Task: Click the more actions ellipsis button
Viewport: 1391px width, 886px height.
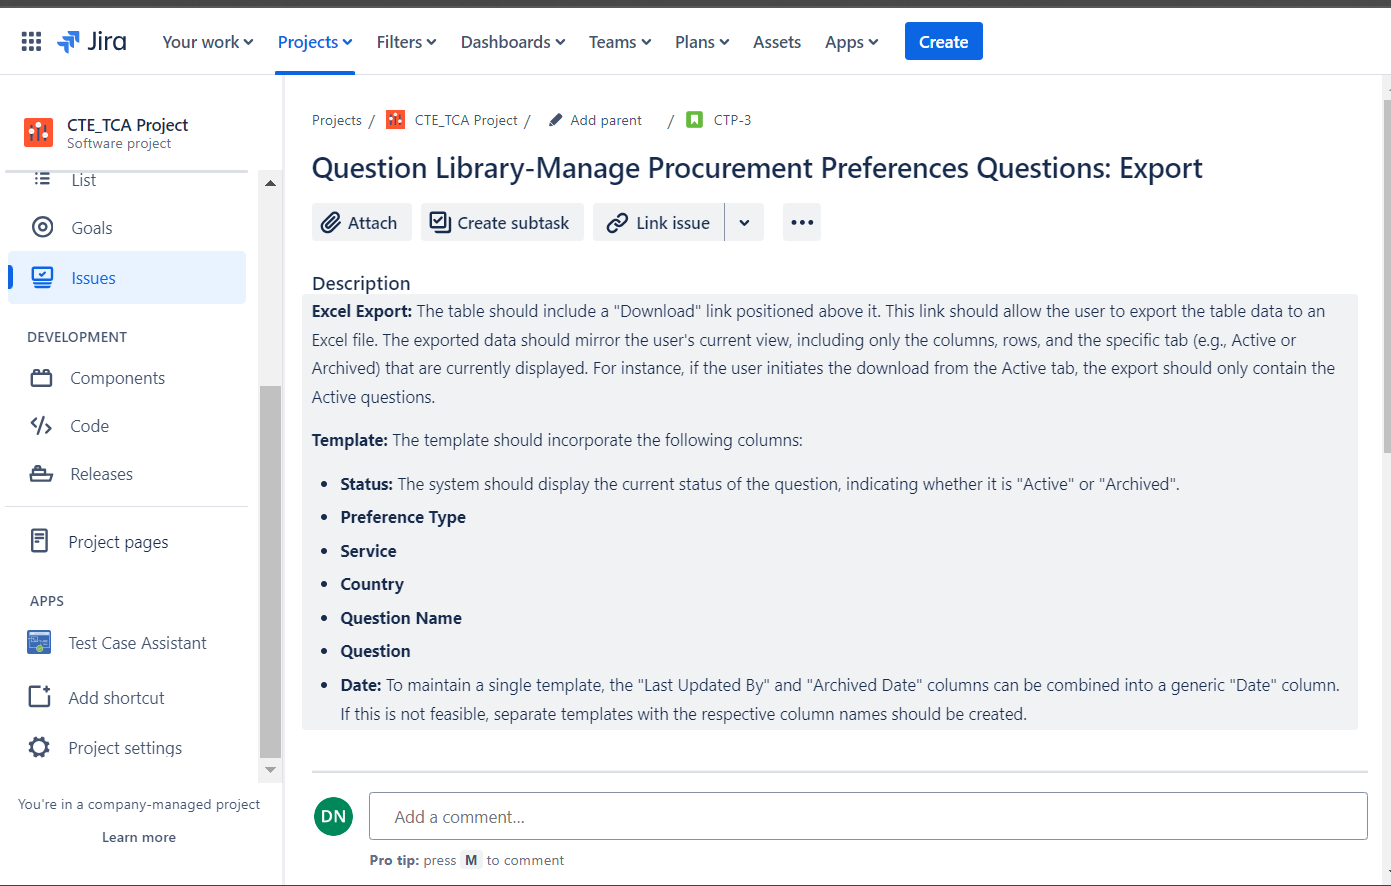Action: (801, 222)
